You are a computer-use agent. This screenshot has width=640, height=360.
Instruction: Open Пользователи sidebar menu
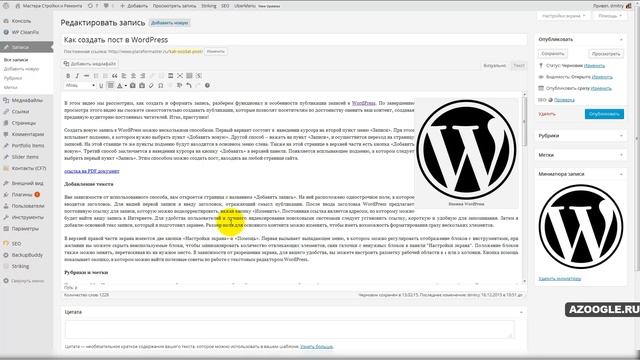(x=27, y=206)
